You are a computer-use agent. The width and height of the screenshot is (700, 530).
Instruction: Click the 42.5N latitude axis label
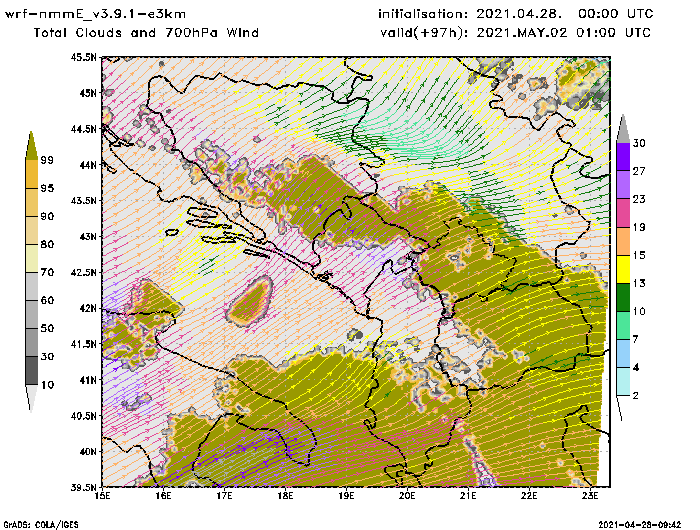click(x=83, y=272)
